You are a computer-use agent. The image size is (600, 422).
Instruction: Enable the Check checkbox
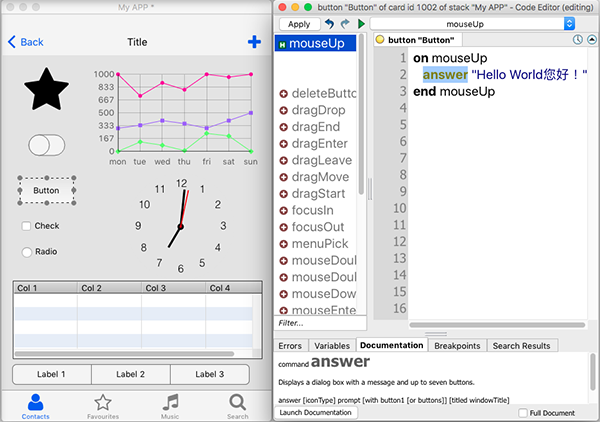tap(27, 226)
